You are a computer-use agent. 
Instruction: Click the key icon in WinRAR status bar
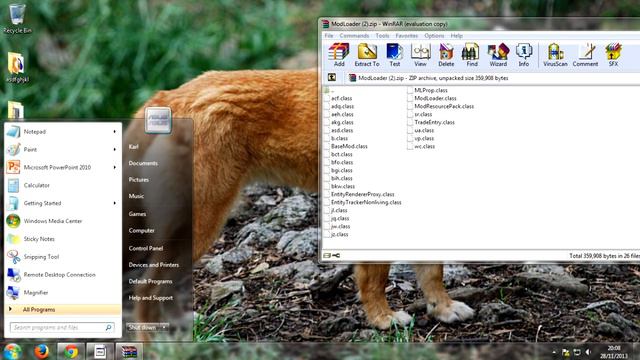336,256
